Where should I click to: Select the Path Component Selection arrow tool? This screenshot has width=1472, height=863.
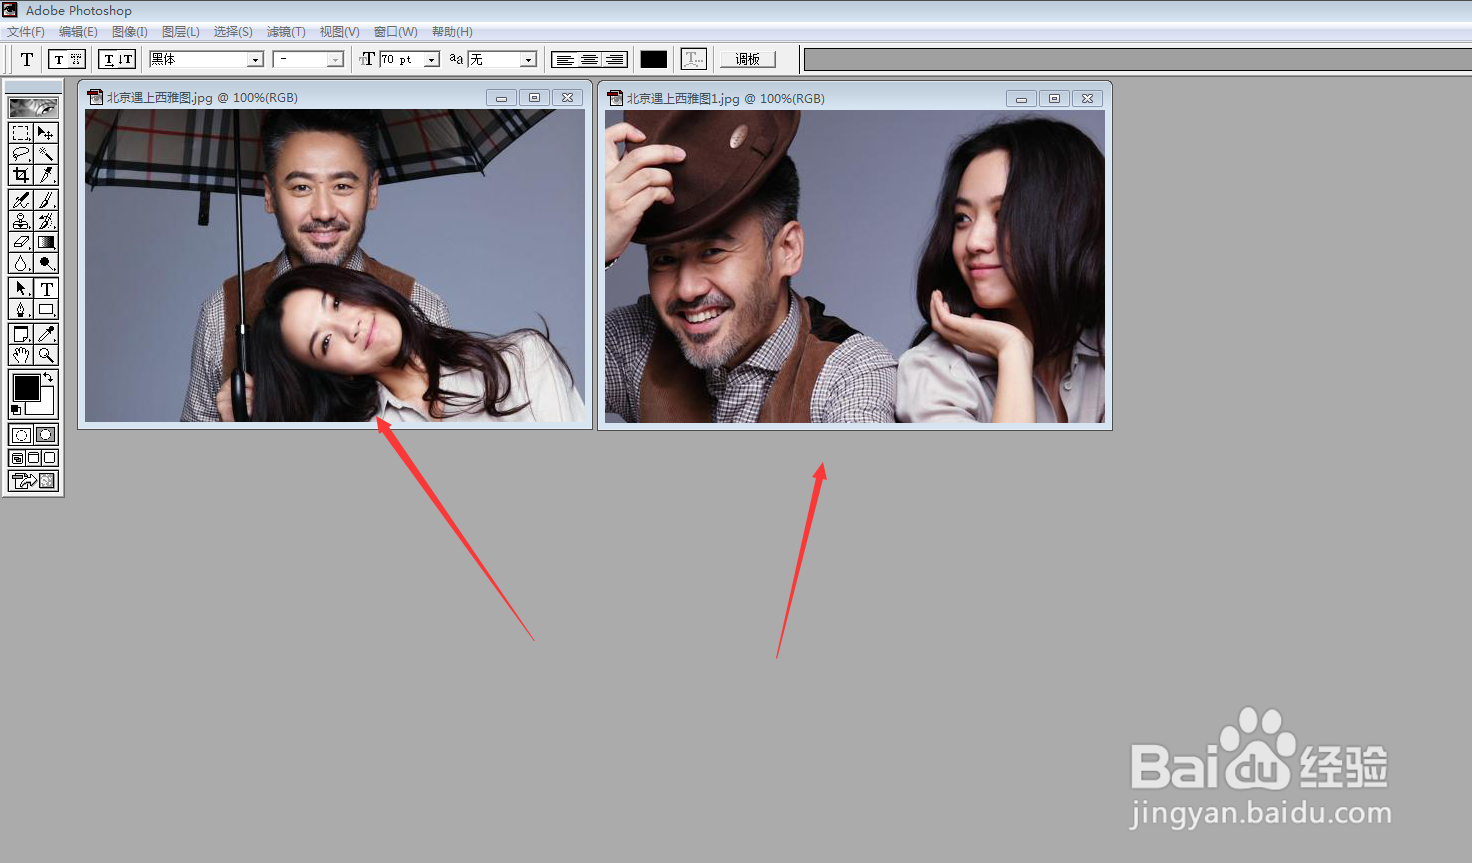(x=21, y=288)
